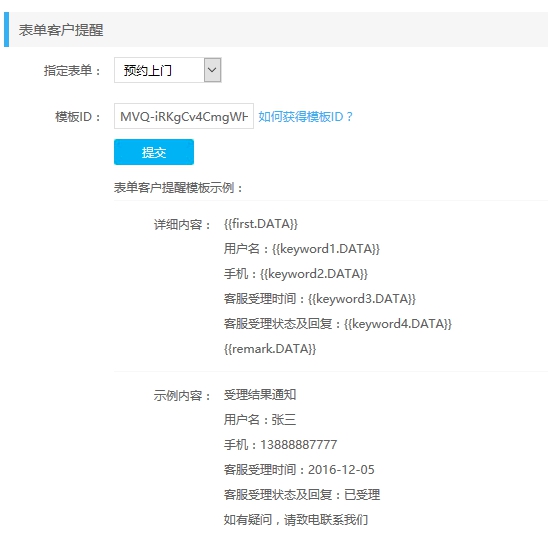Screen dimensions: 548x551
Task: Click the 手机 {{keyword2.DATA}} line
Action: [296, 274]
